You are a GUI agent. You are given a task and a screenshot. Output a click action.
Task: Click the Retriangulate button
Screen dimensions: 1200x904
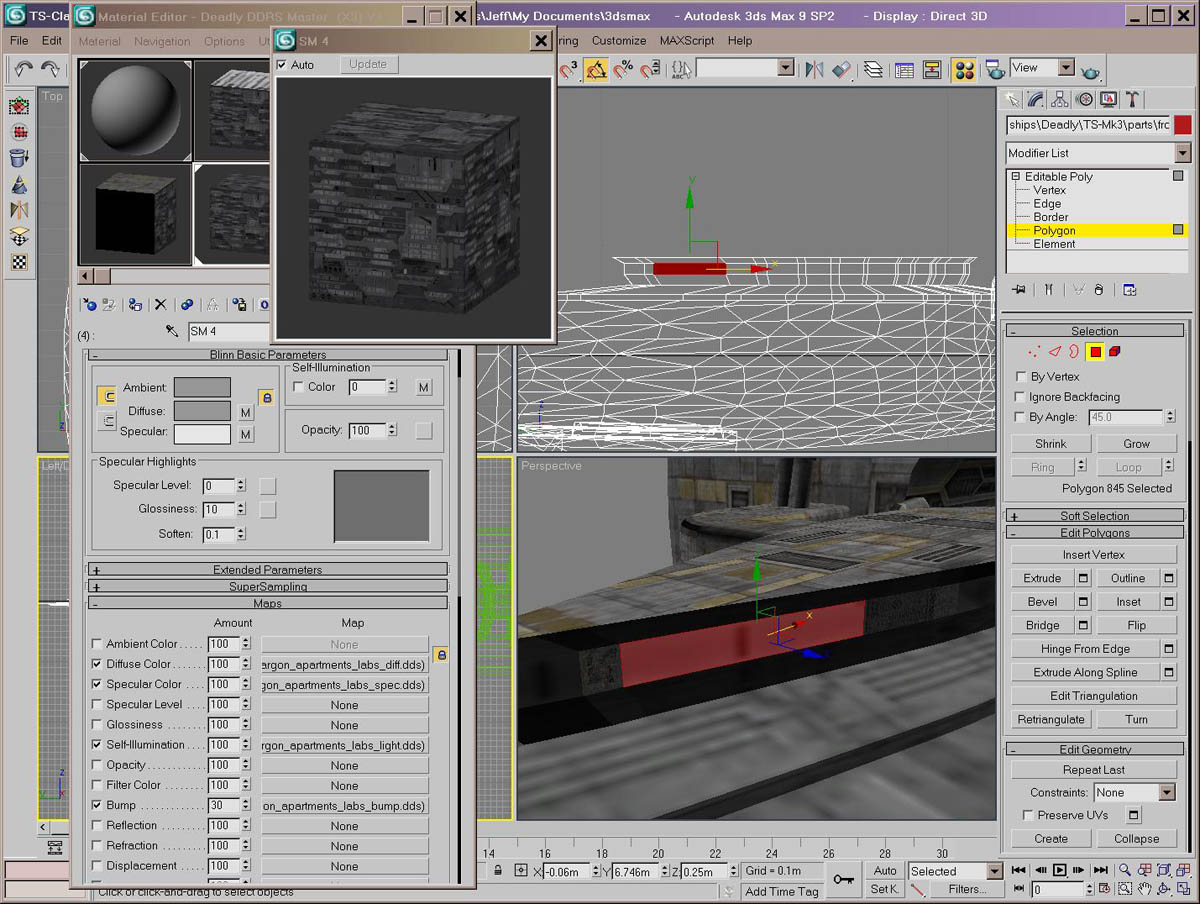[1050, 719]
